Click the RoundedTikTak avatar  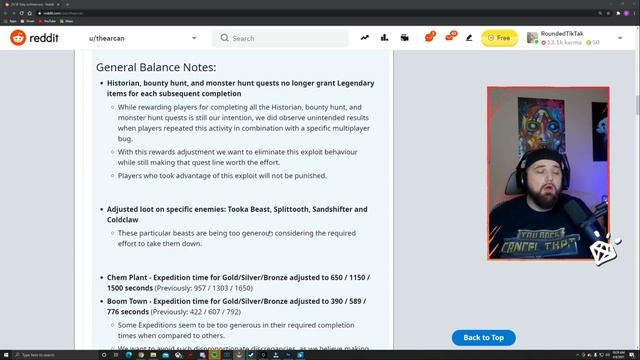coord(532,38)
